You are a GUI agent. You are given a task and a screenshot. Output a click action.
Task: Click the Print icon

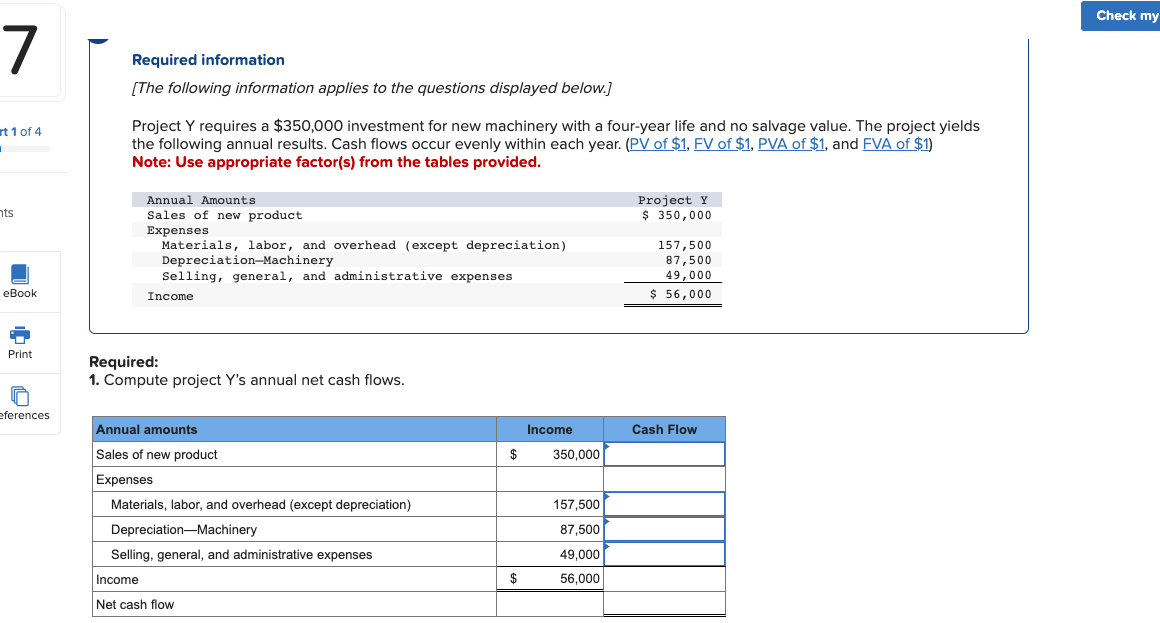20,334
